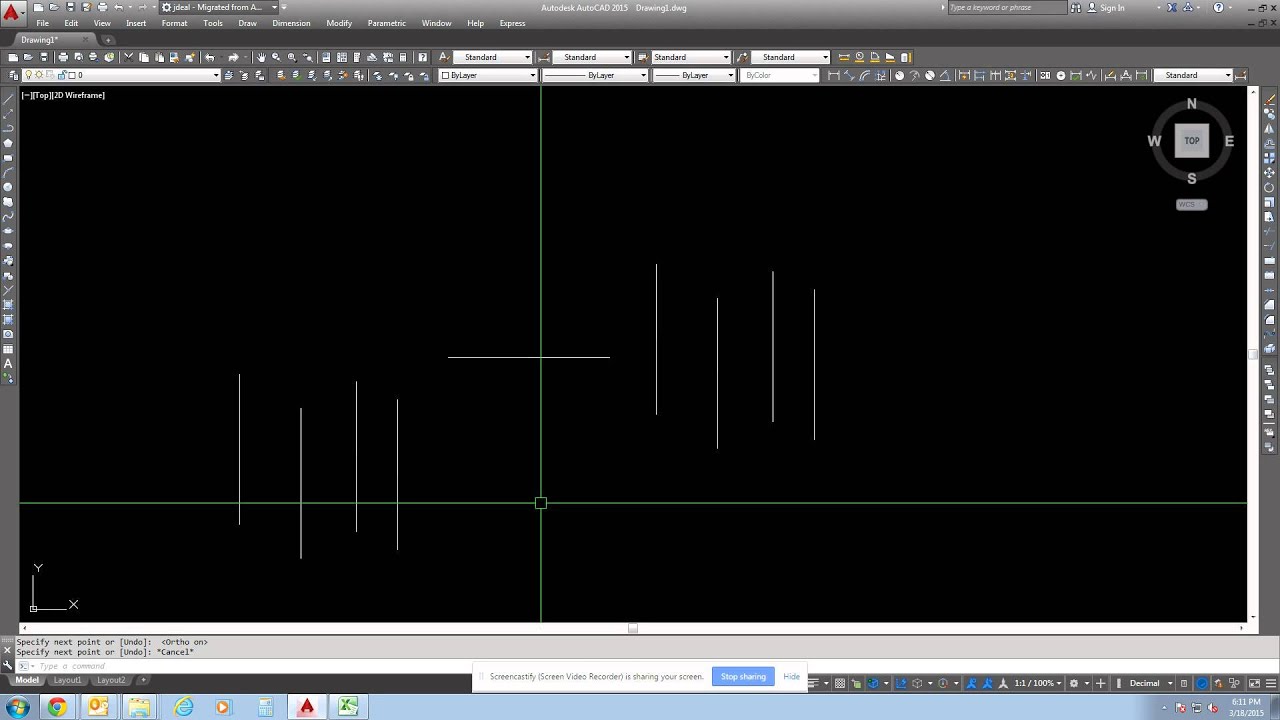Screen dimensions: 1280x720
Task: Click the Open folder icon in quick access toolbar
Action: (x=54, y=7)
